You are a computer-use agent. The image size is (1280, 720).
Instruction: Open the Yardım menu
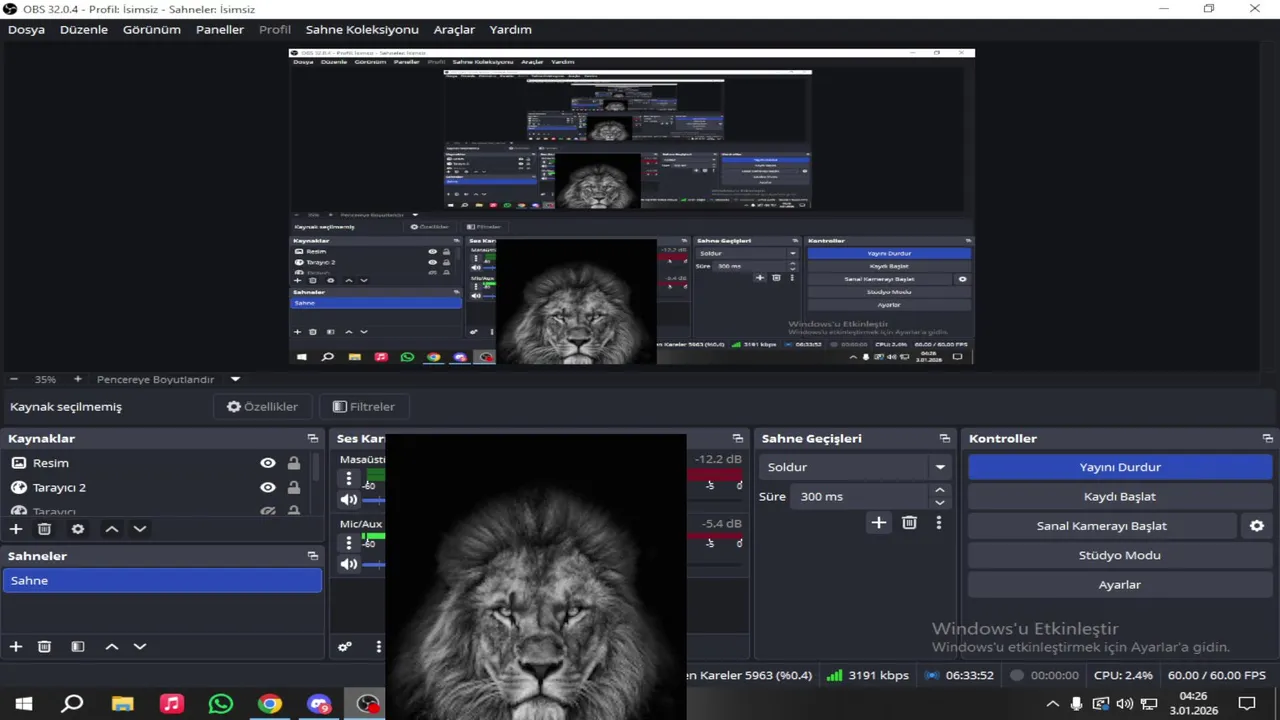pos(510,30)
